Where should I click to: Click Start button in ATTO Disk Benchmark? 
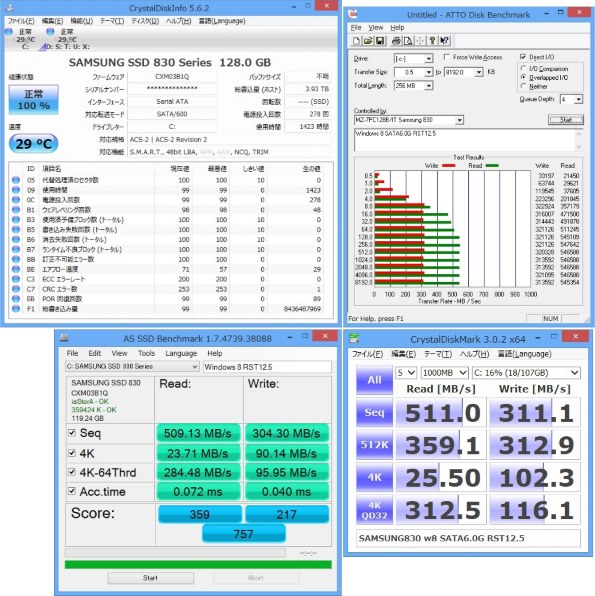[x=566, y=120]
